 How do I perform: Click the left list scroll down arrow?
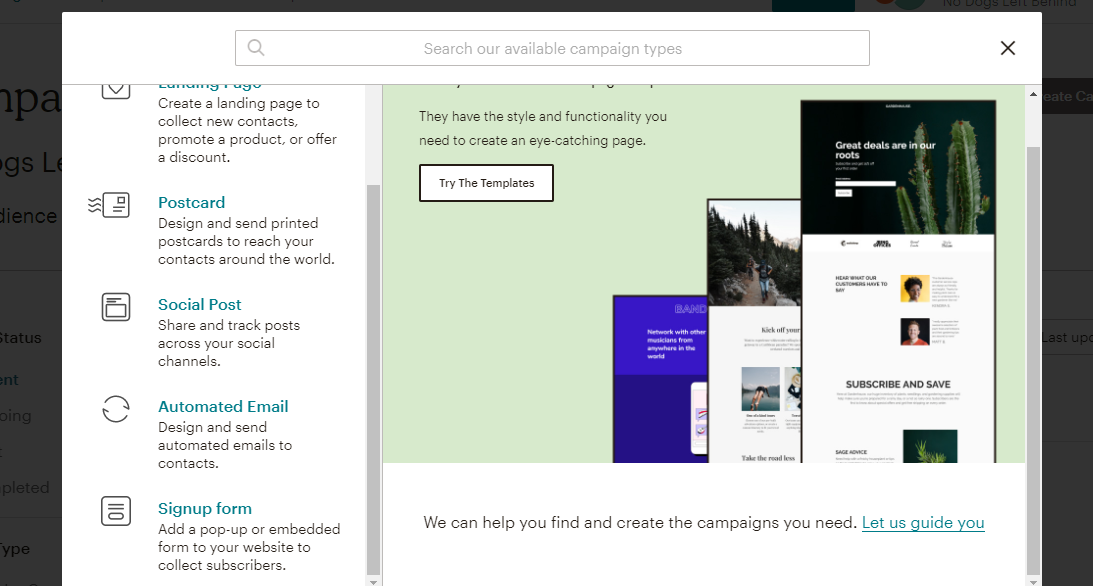(x=373, y=581)
